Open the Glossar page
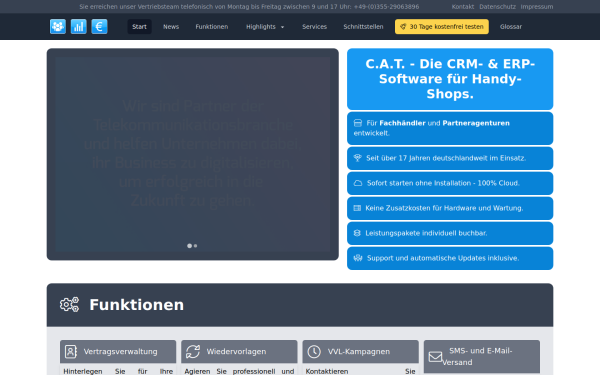 coord(510,26)
